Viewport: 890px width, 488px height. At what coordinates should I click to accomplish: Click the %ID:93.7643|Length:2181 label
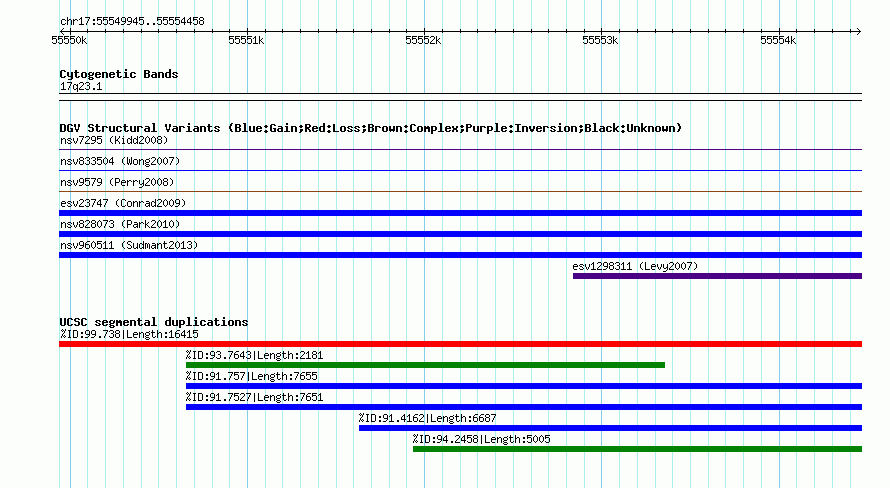(254, 355)
